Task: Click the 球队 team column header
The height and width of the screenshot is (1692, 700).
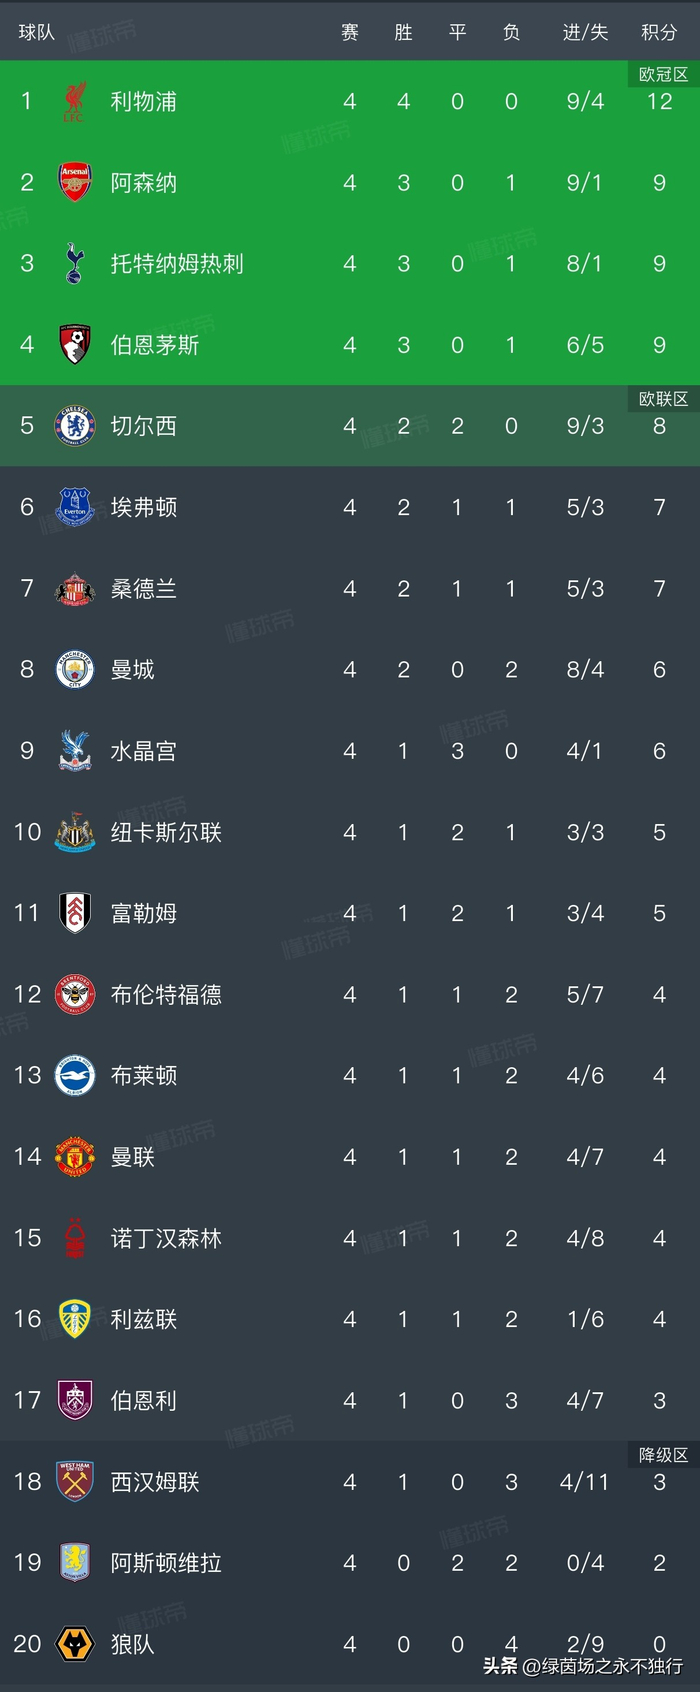Action: click(x=36, y=32)
